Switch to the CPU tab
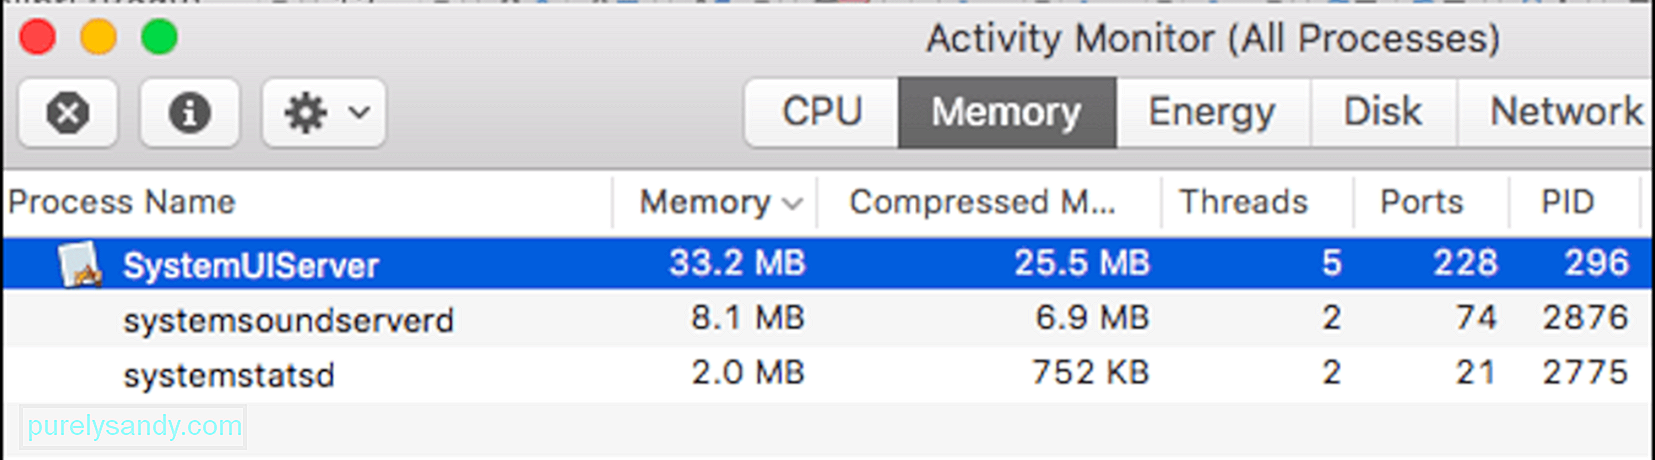 coord(822,112)
